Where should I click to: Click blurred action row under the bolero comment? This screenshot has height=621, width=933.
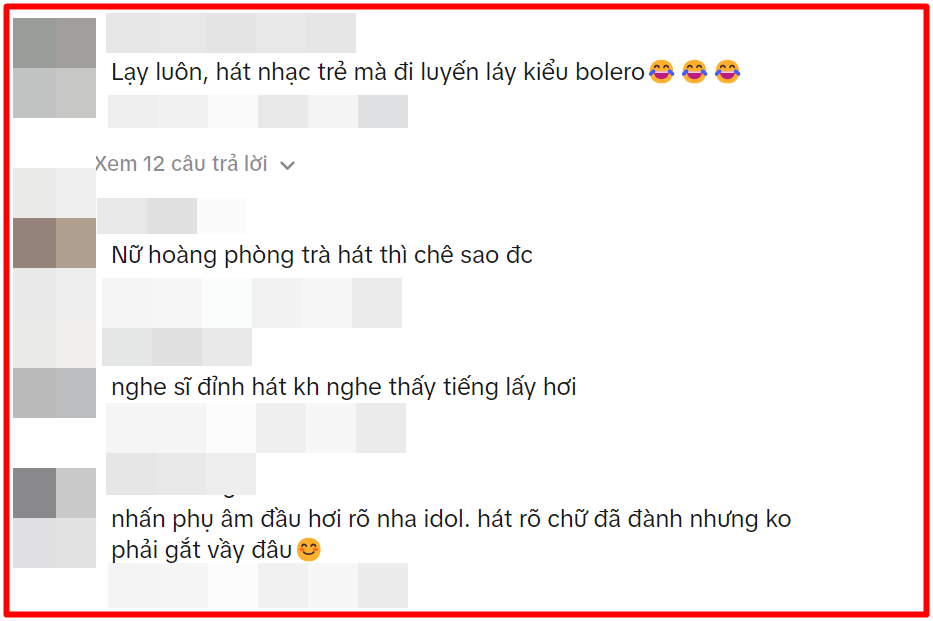(x=258, y=111)
